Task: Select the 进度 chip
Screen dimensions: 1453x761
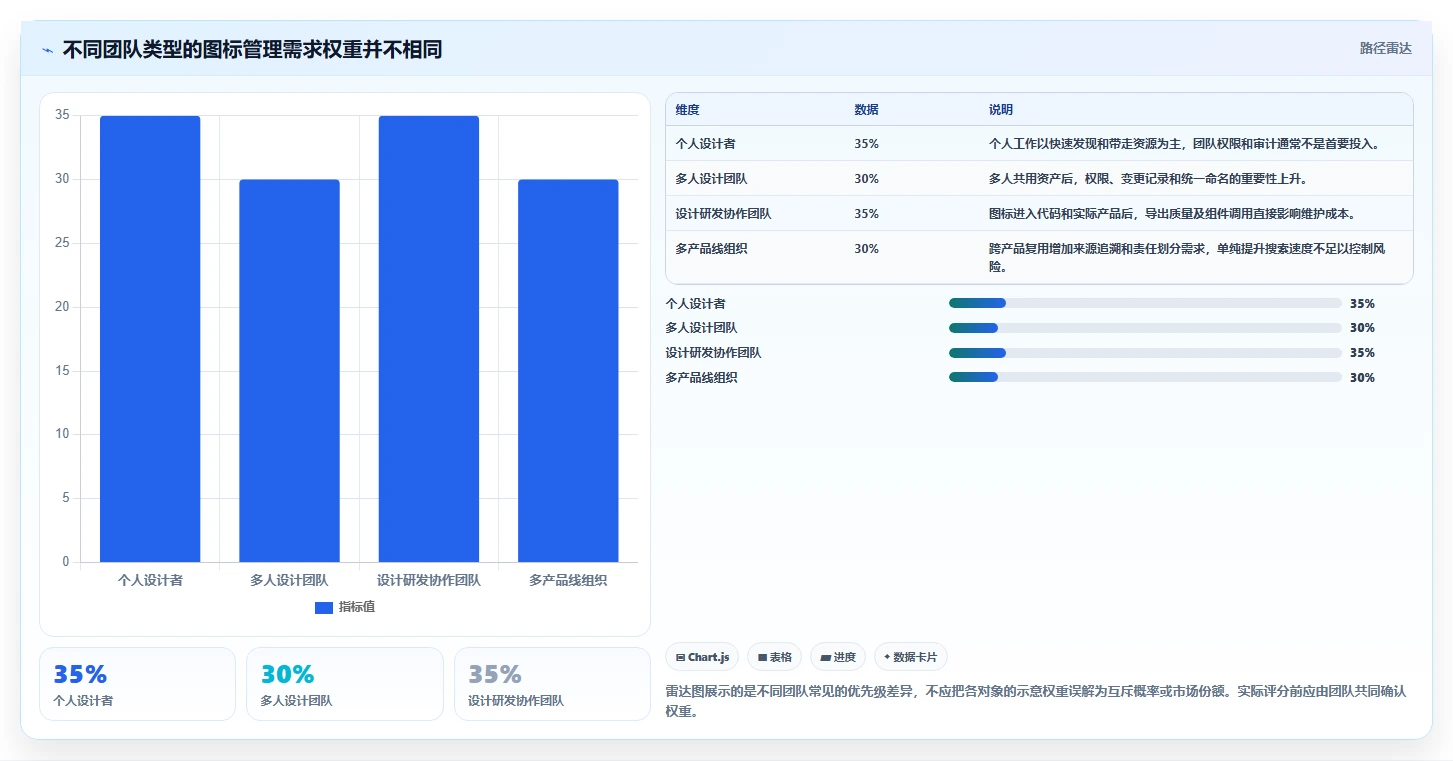Action: click(838, 657)
